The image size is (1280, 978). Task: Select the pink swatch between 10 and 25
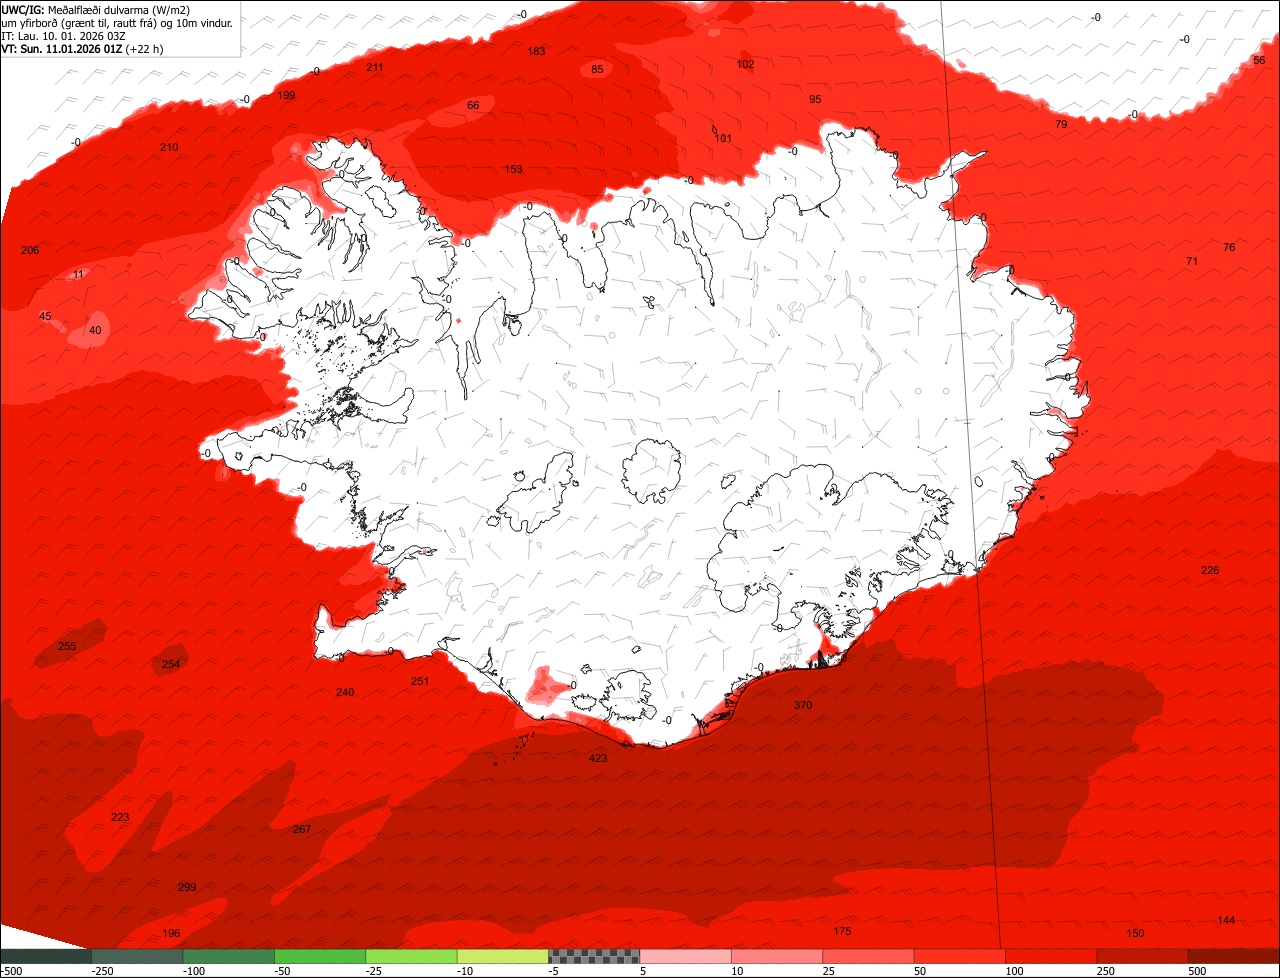pyautogui.click(x=777, y=956)
